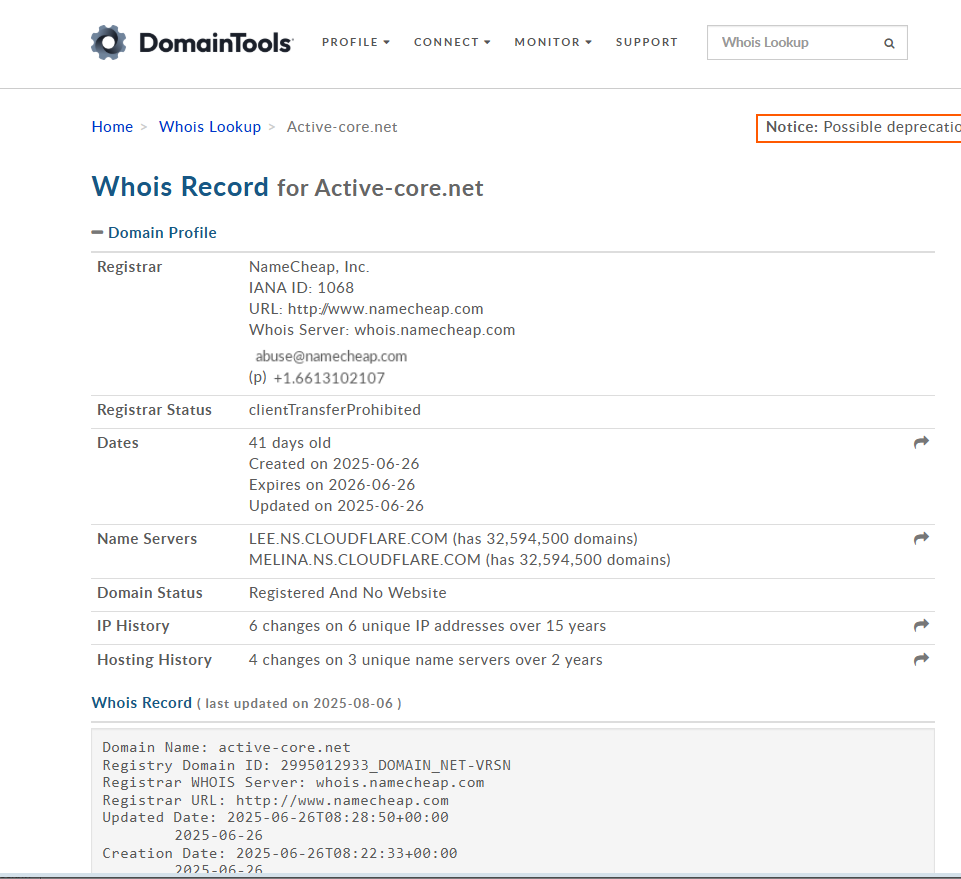961x879 pixels.
Task: Open the MONITOR dropdown menu
Action: coord(553,42)
